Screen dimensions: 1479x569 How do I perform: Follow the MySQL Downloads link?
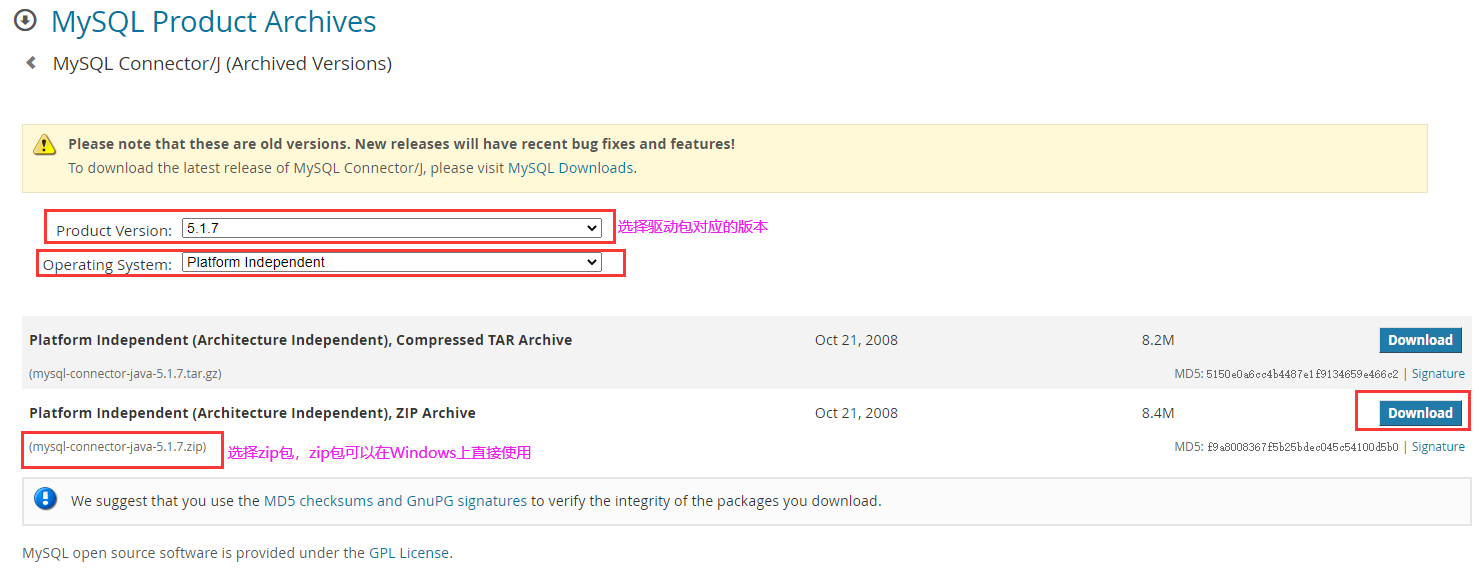pyautogui.click(x=570, y=168)
